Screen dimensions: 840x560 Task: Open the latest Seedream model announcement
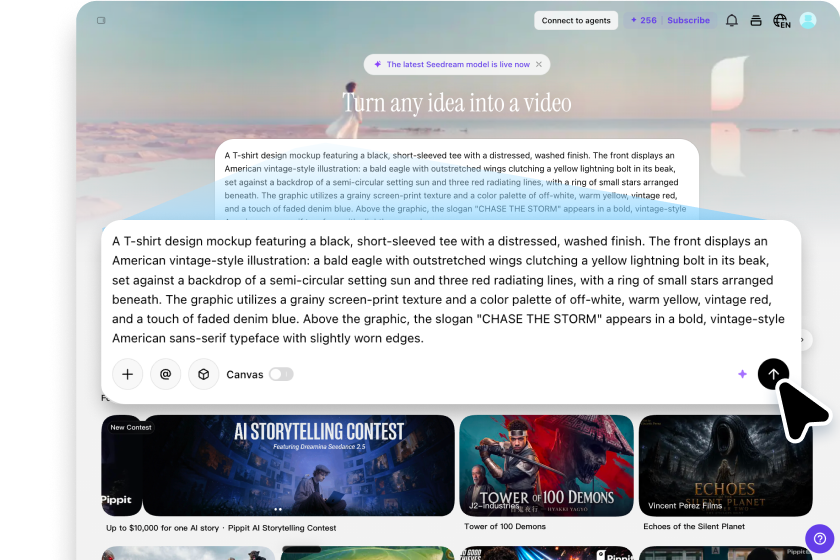[x=458, y=64]
